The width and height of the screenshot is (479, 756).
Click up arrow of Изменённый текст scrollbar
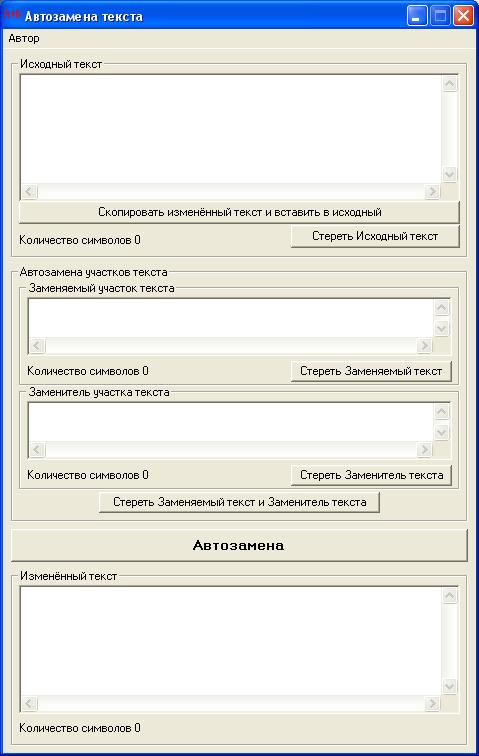[450, 596]
